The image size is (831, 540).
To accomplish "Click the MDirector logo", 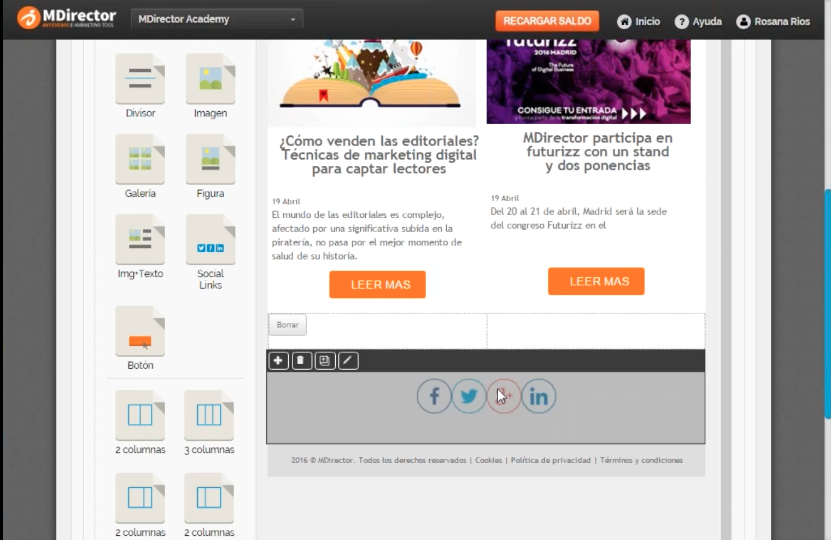I will pos(67,18).
